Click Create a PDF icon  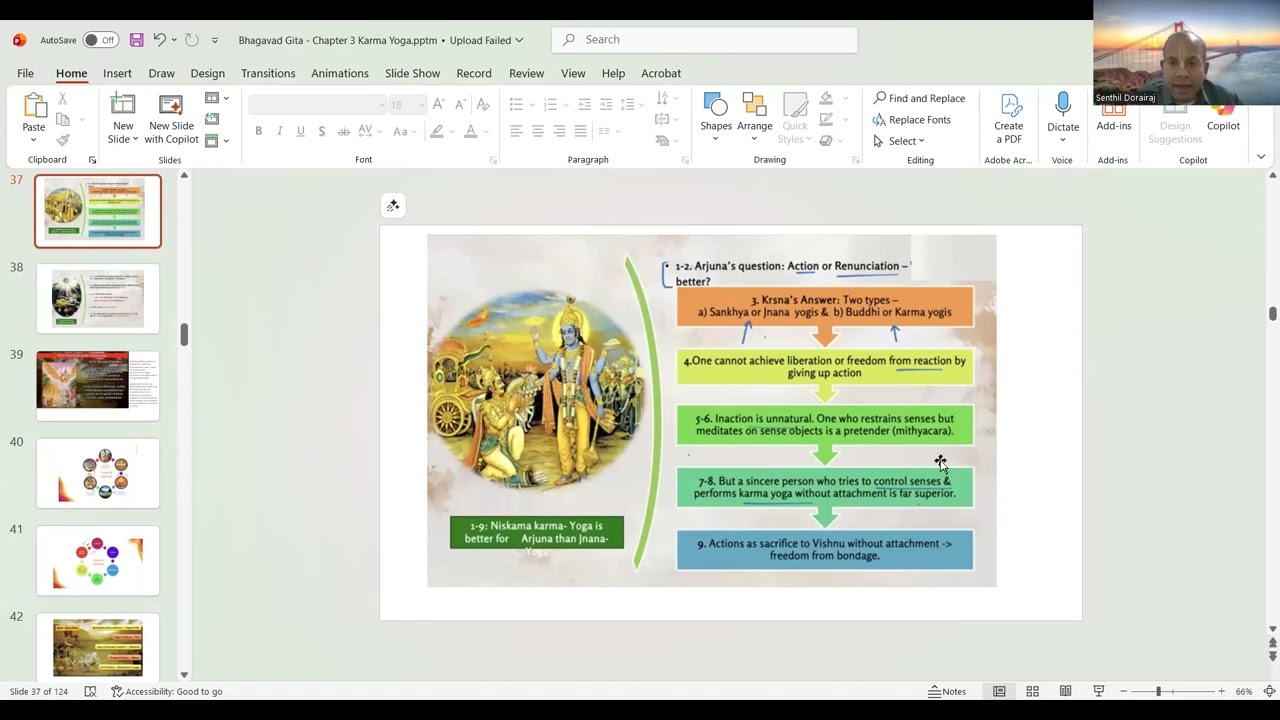1008,106
